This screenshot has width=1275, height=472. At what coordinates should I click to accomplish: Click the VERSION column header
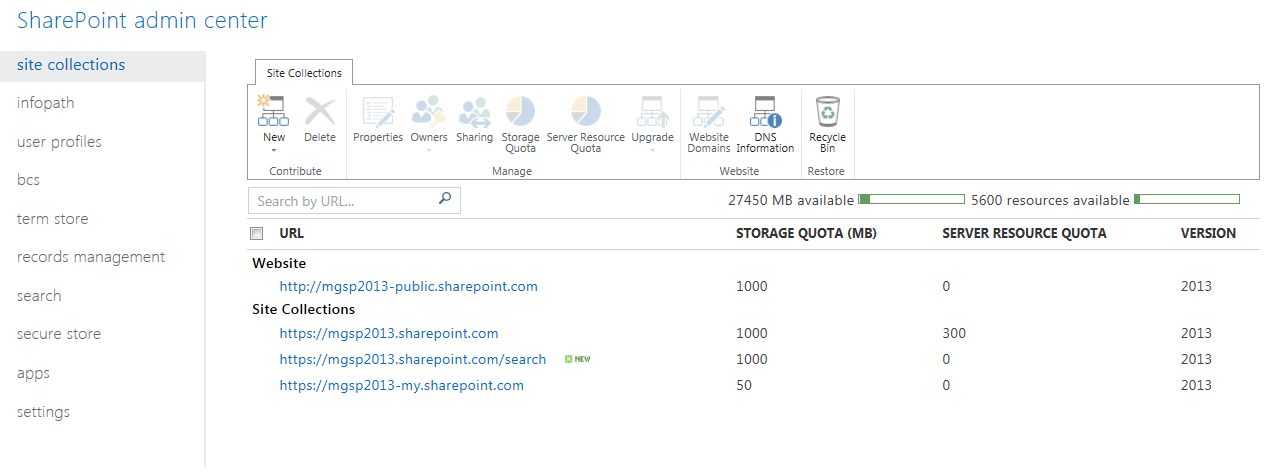(x=1208, y=233)
